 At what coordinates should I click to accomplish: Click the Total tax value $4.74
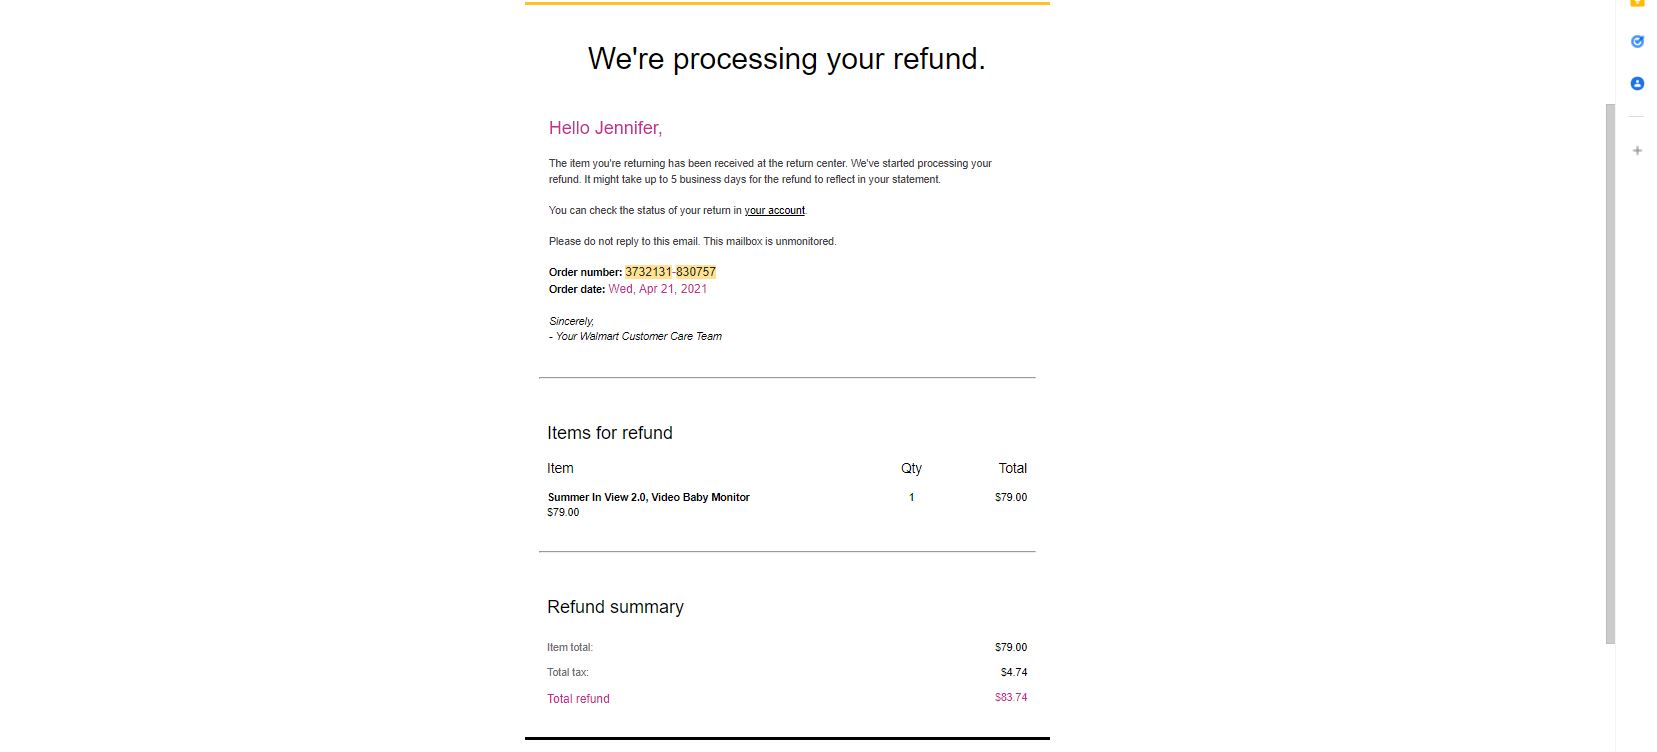tap(1014, 673)
